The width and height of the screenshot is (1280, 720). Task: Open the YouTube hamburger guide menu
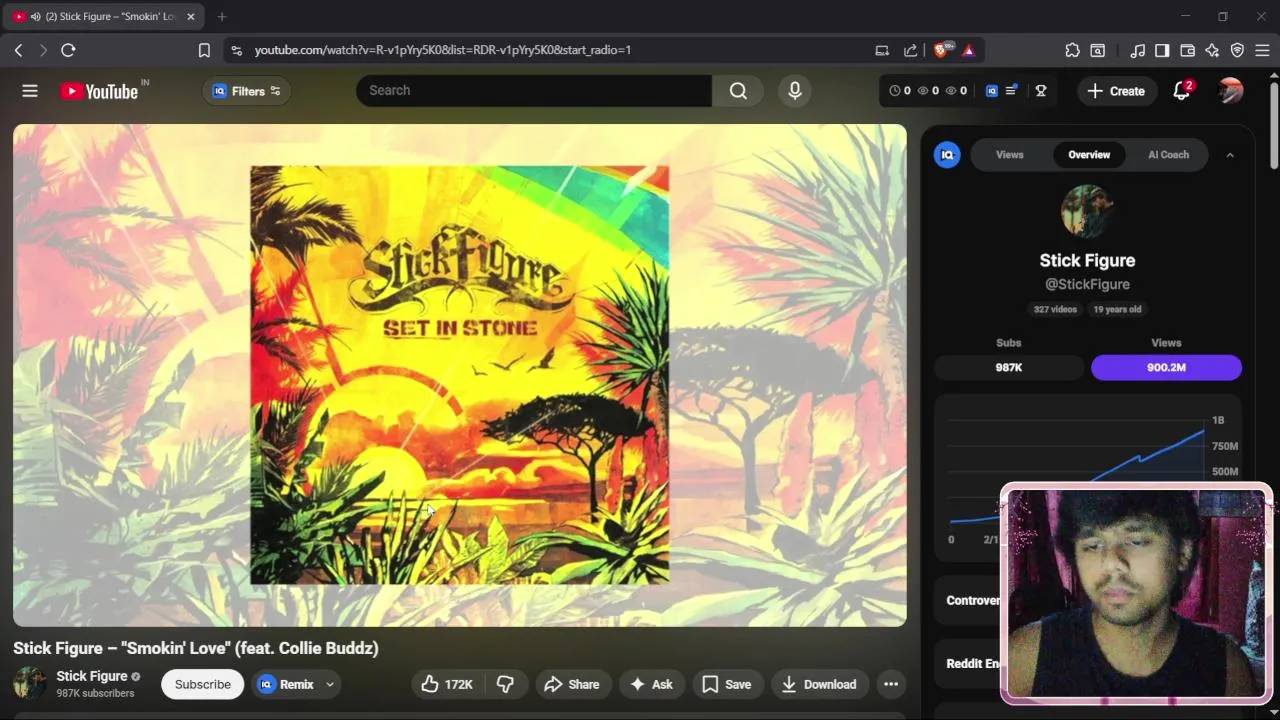pos(30,91)
